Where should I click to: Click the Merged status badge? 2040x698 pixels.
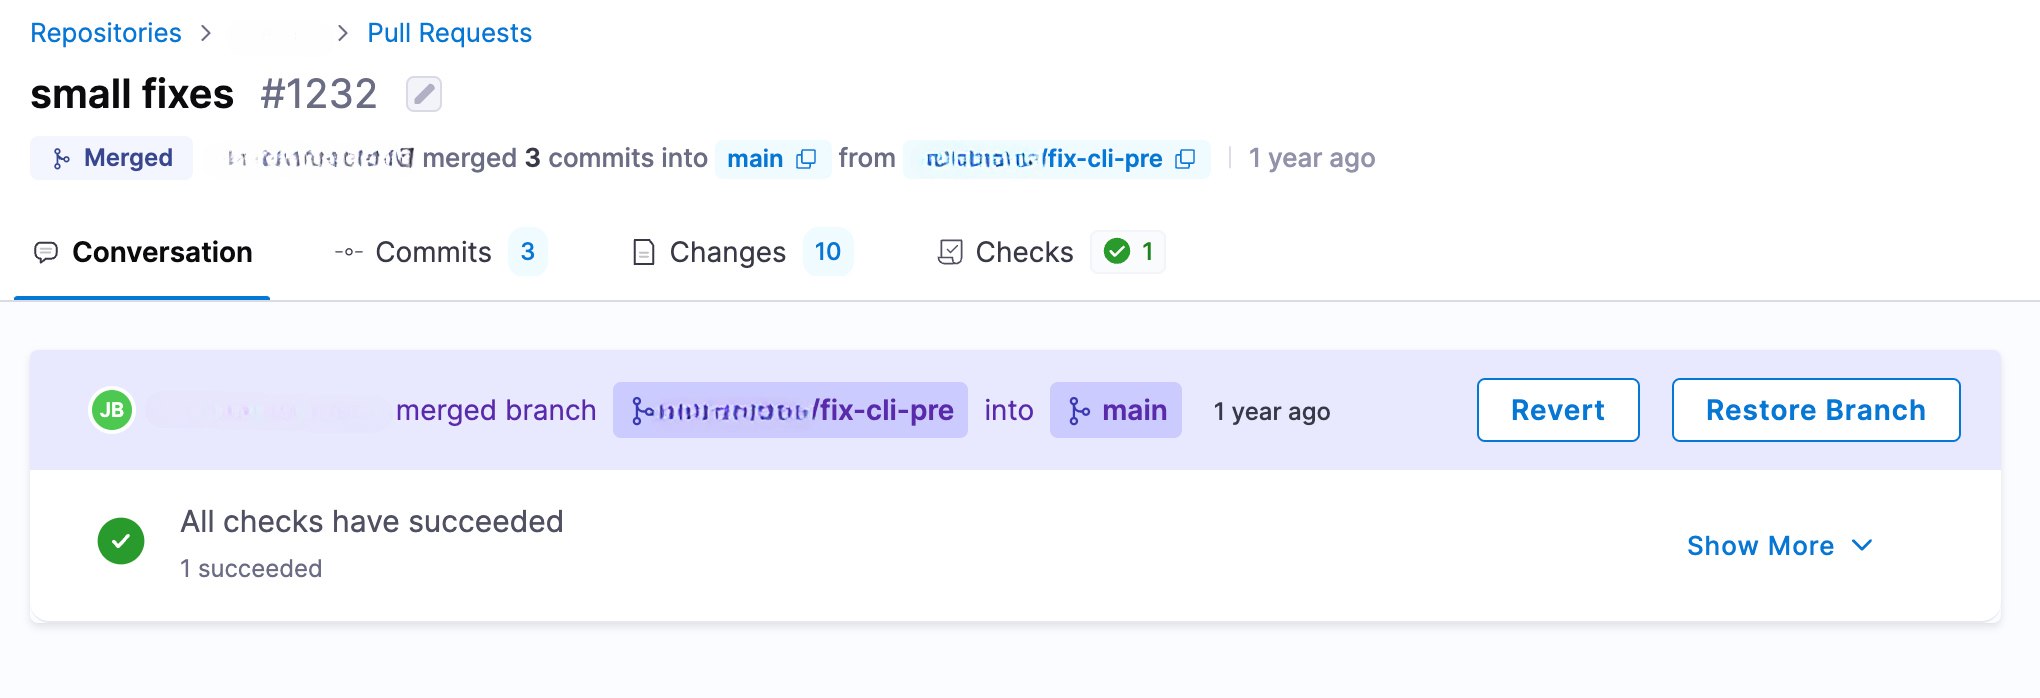coord(112,158)
